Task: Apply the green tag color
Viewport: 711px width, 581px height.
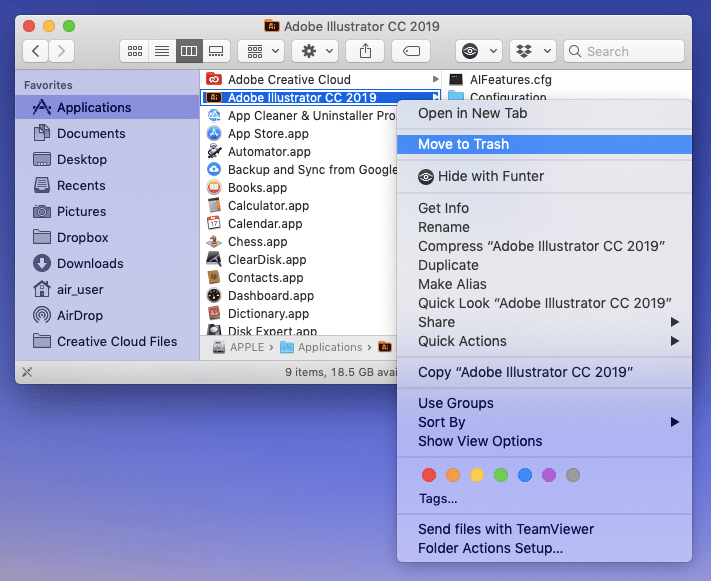Action: [501, 475]
